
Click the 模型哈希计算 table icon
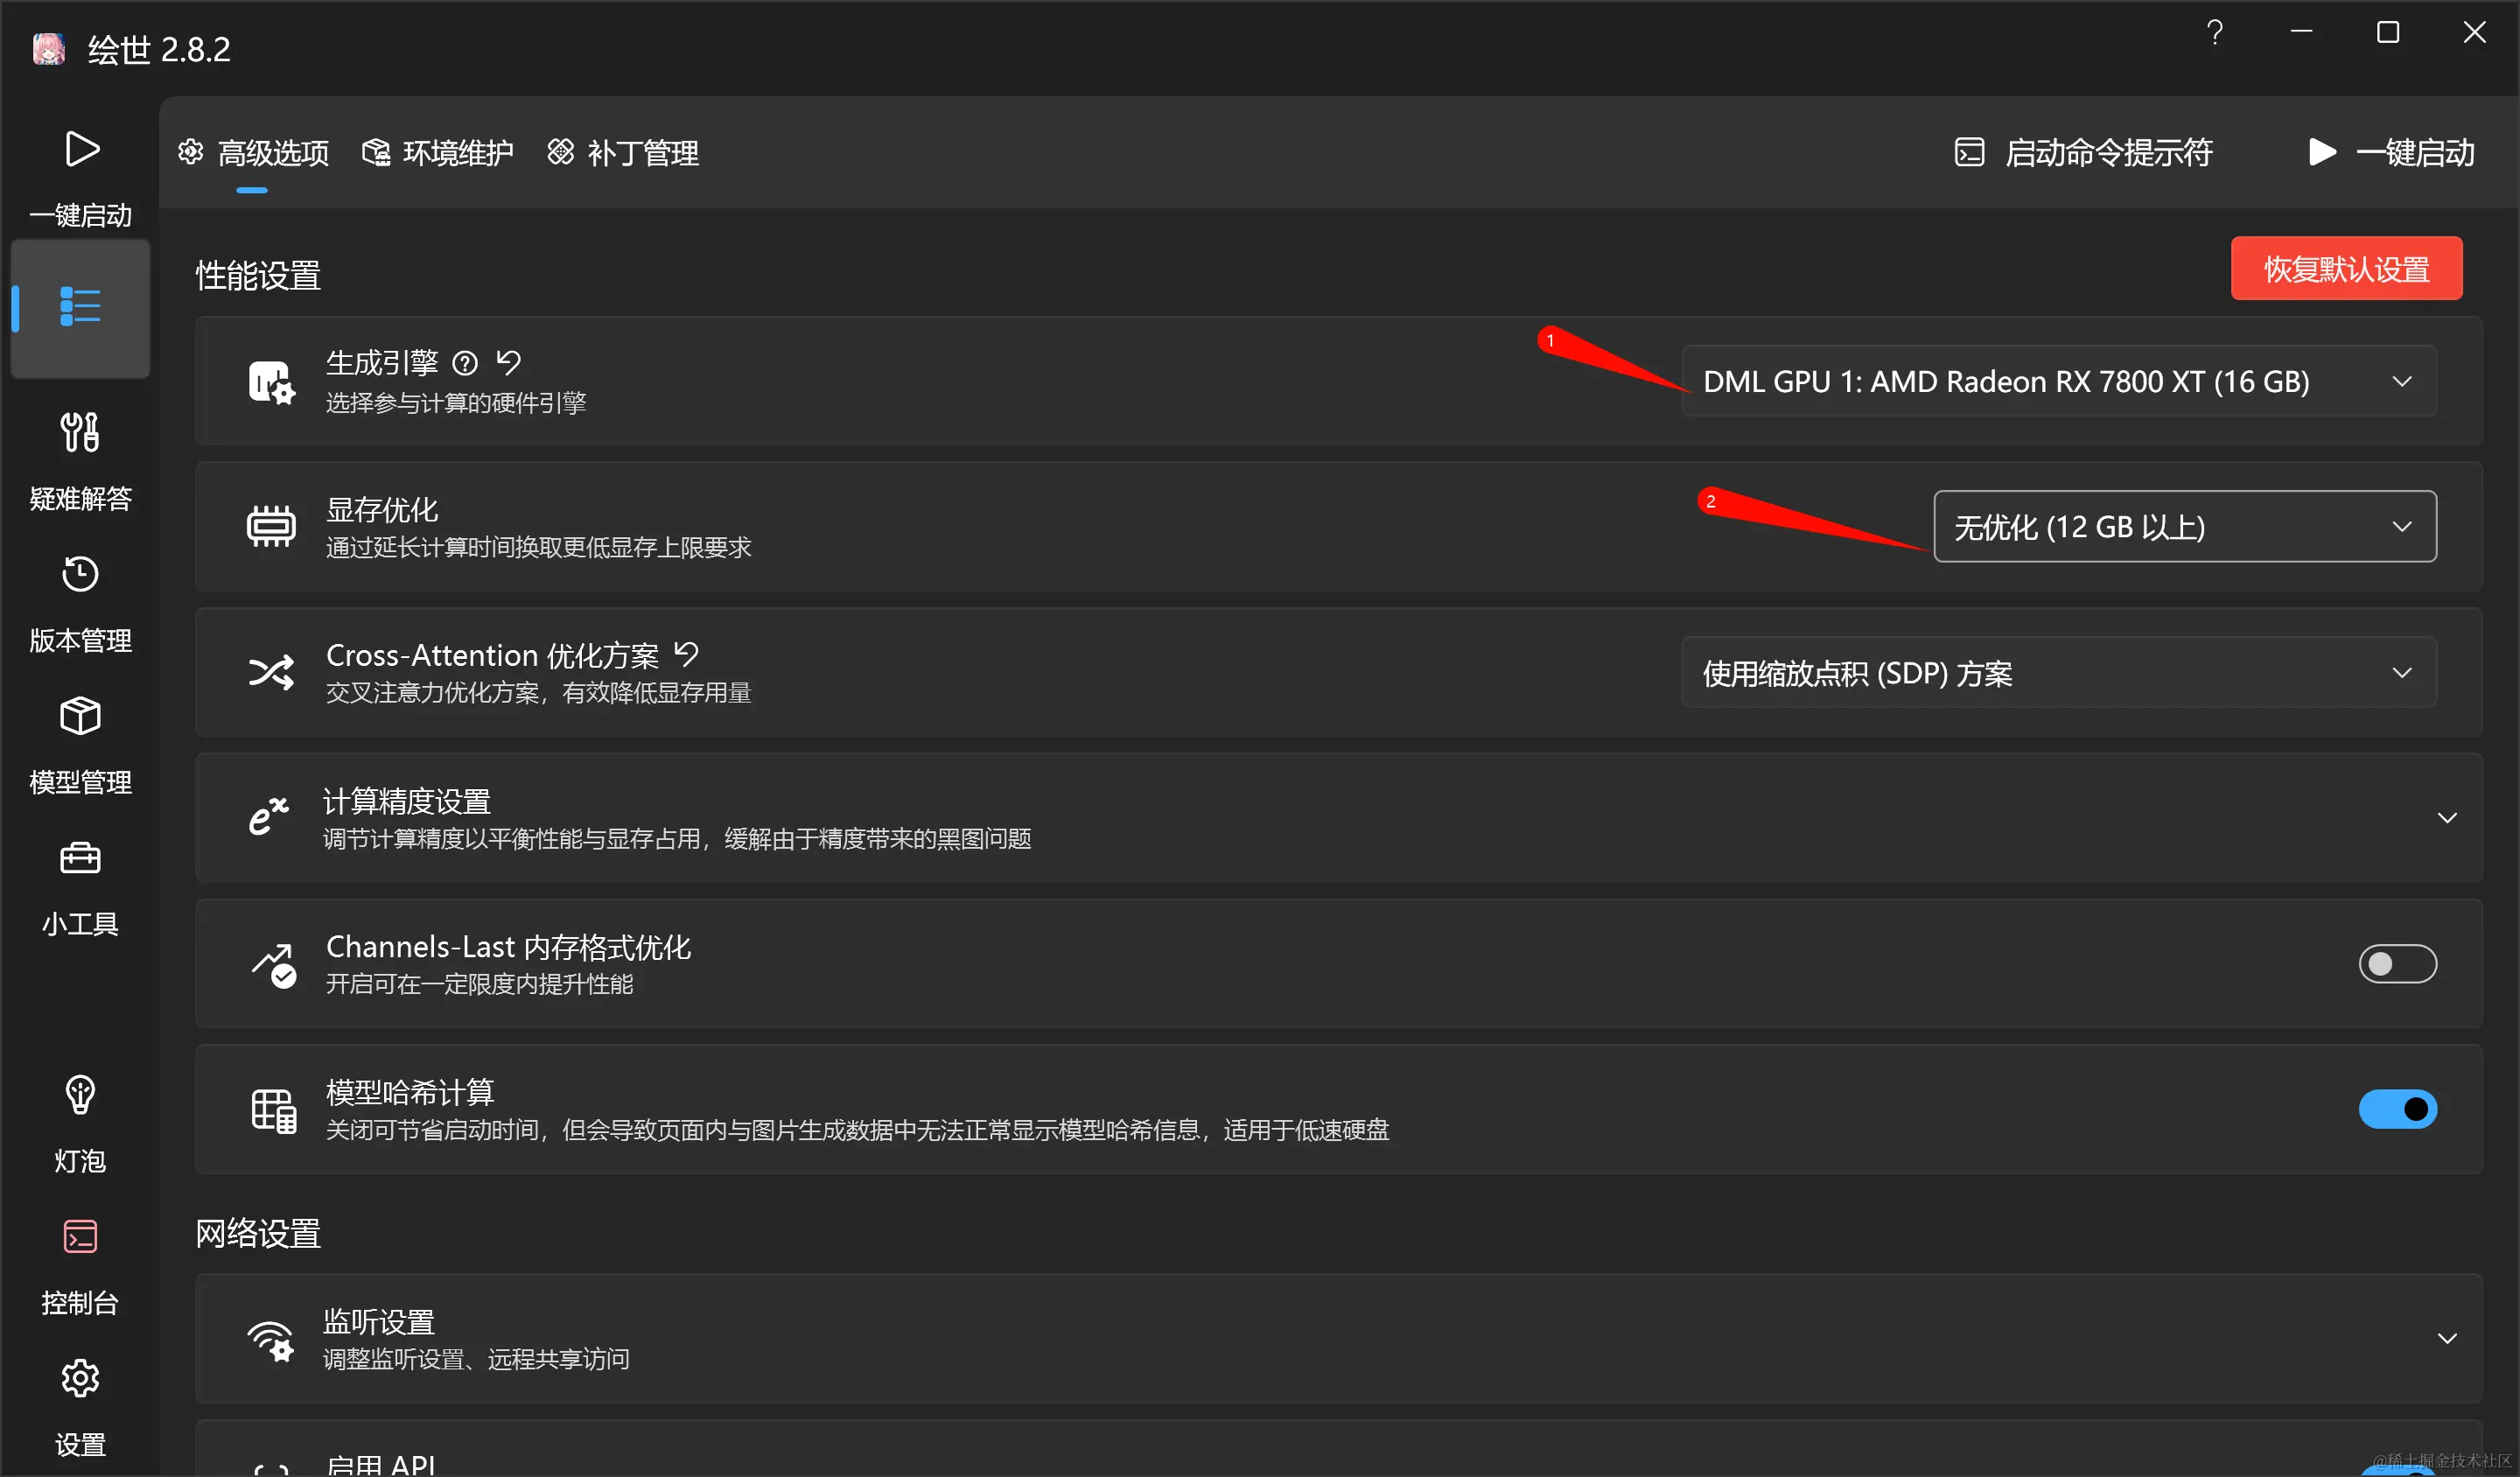pos(273,1110)
